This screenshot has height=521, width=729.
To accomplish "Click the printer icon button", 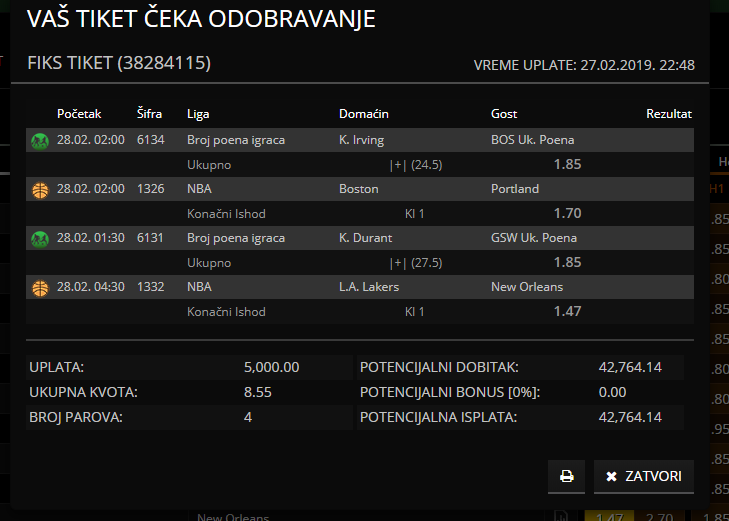I will point(566,476).
